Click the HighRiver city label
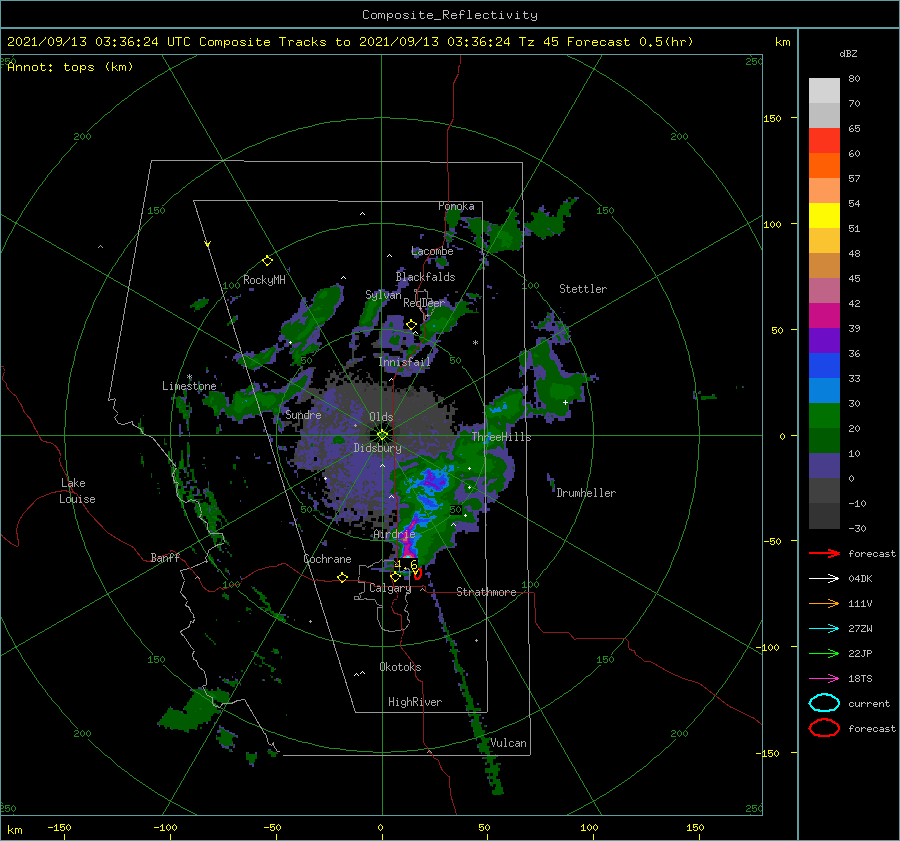The width and height of the screenshot is (900, 841). click(x=415, y=702)
